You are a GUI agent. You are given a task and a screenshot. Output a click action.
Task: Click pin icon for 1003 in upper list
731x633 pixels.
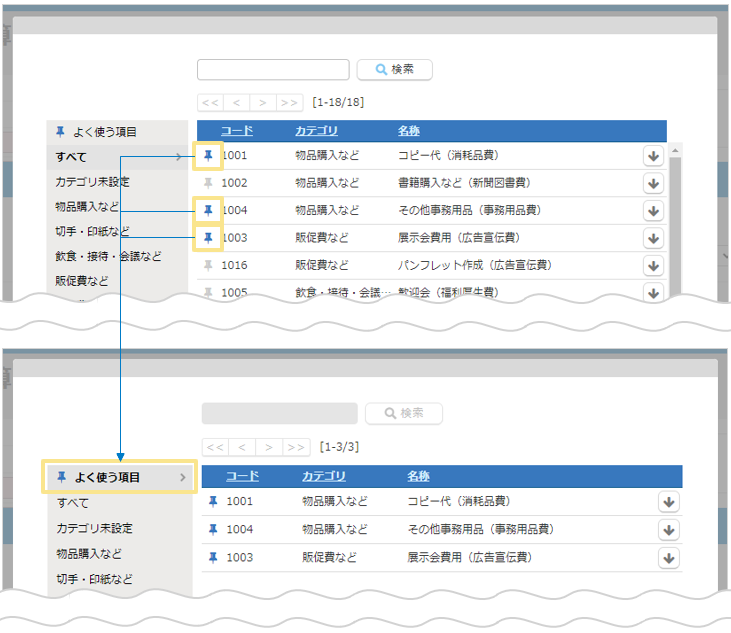208,238
